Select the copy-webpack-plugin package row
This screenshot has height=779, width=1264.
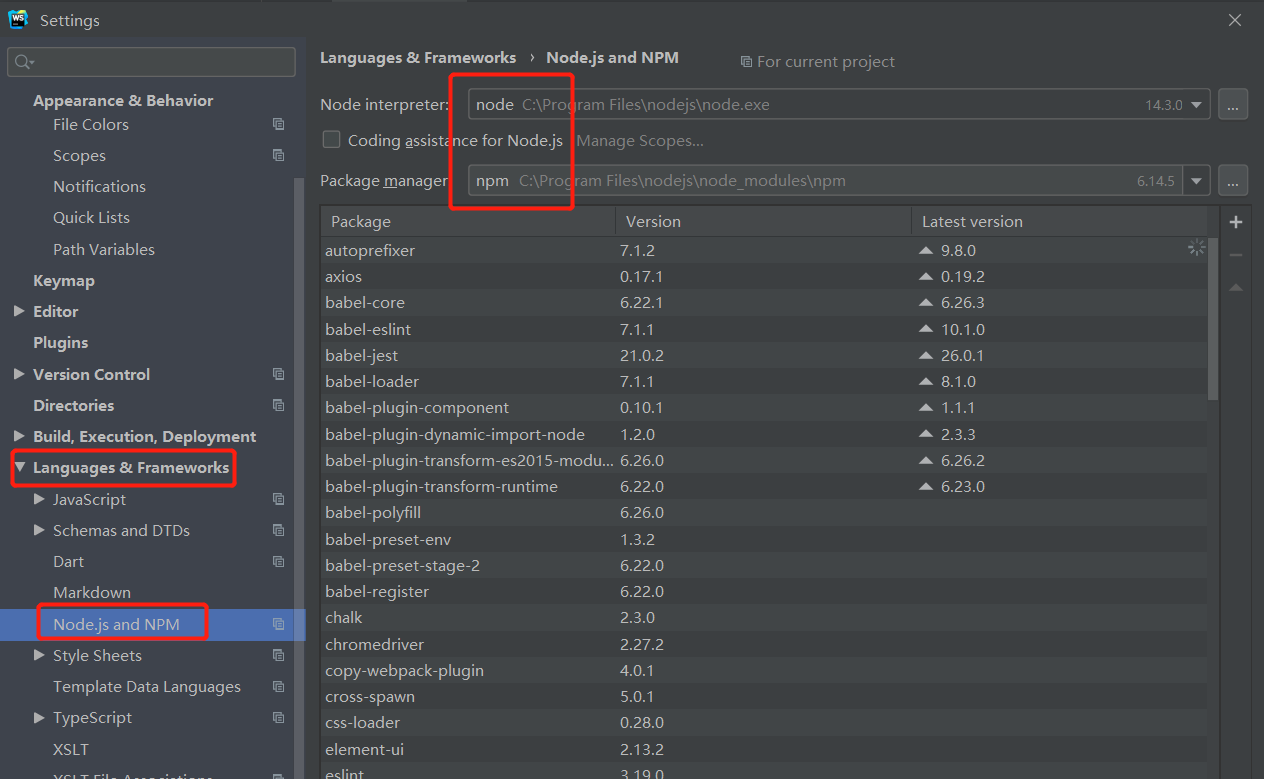(764, 670)
